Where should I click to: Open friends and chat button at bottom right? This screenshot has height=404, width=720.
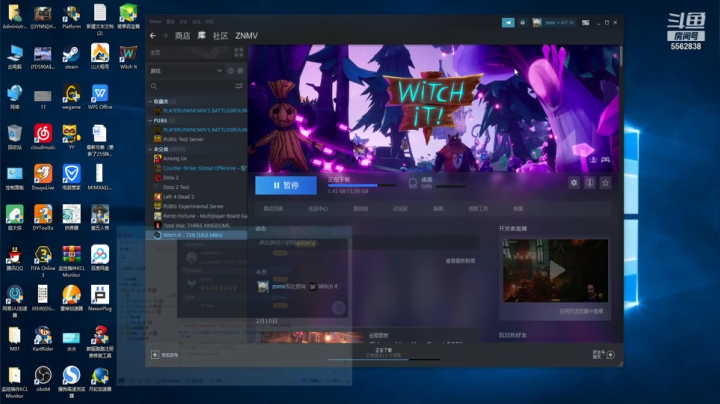click(x=603, y=354)
